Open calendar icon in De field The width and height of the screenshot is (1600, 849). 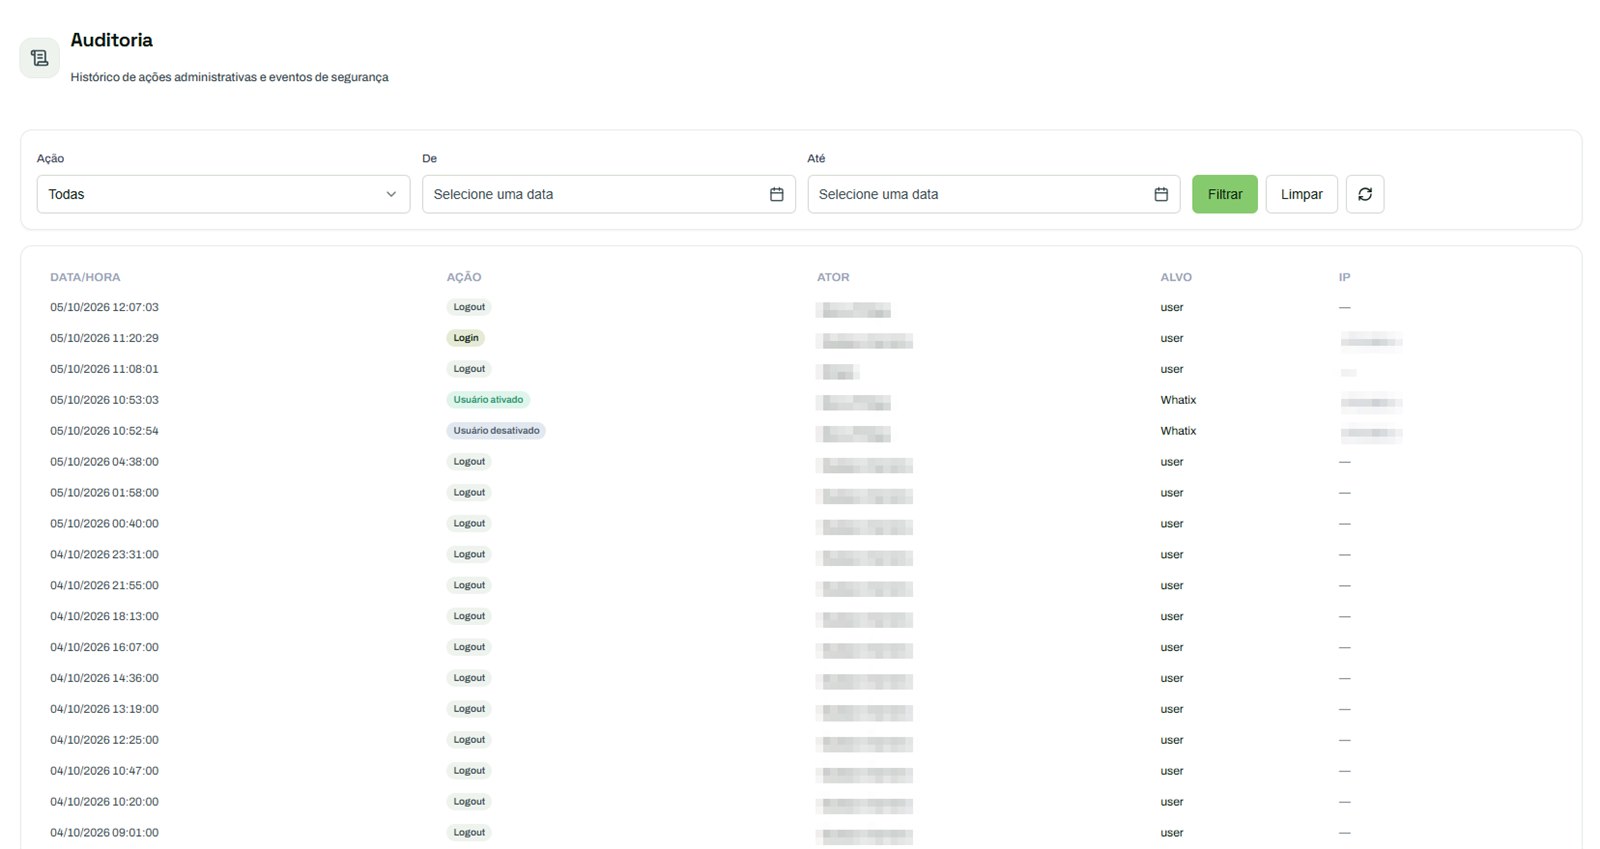(776, 194)
